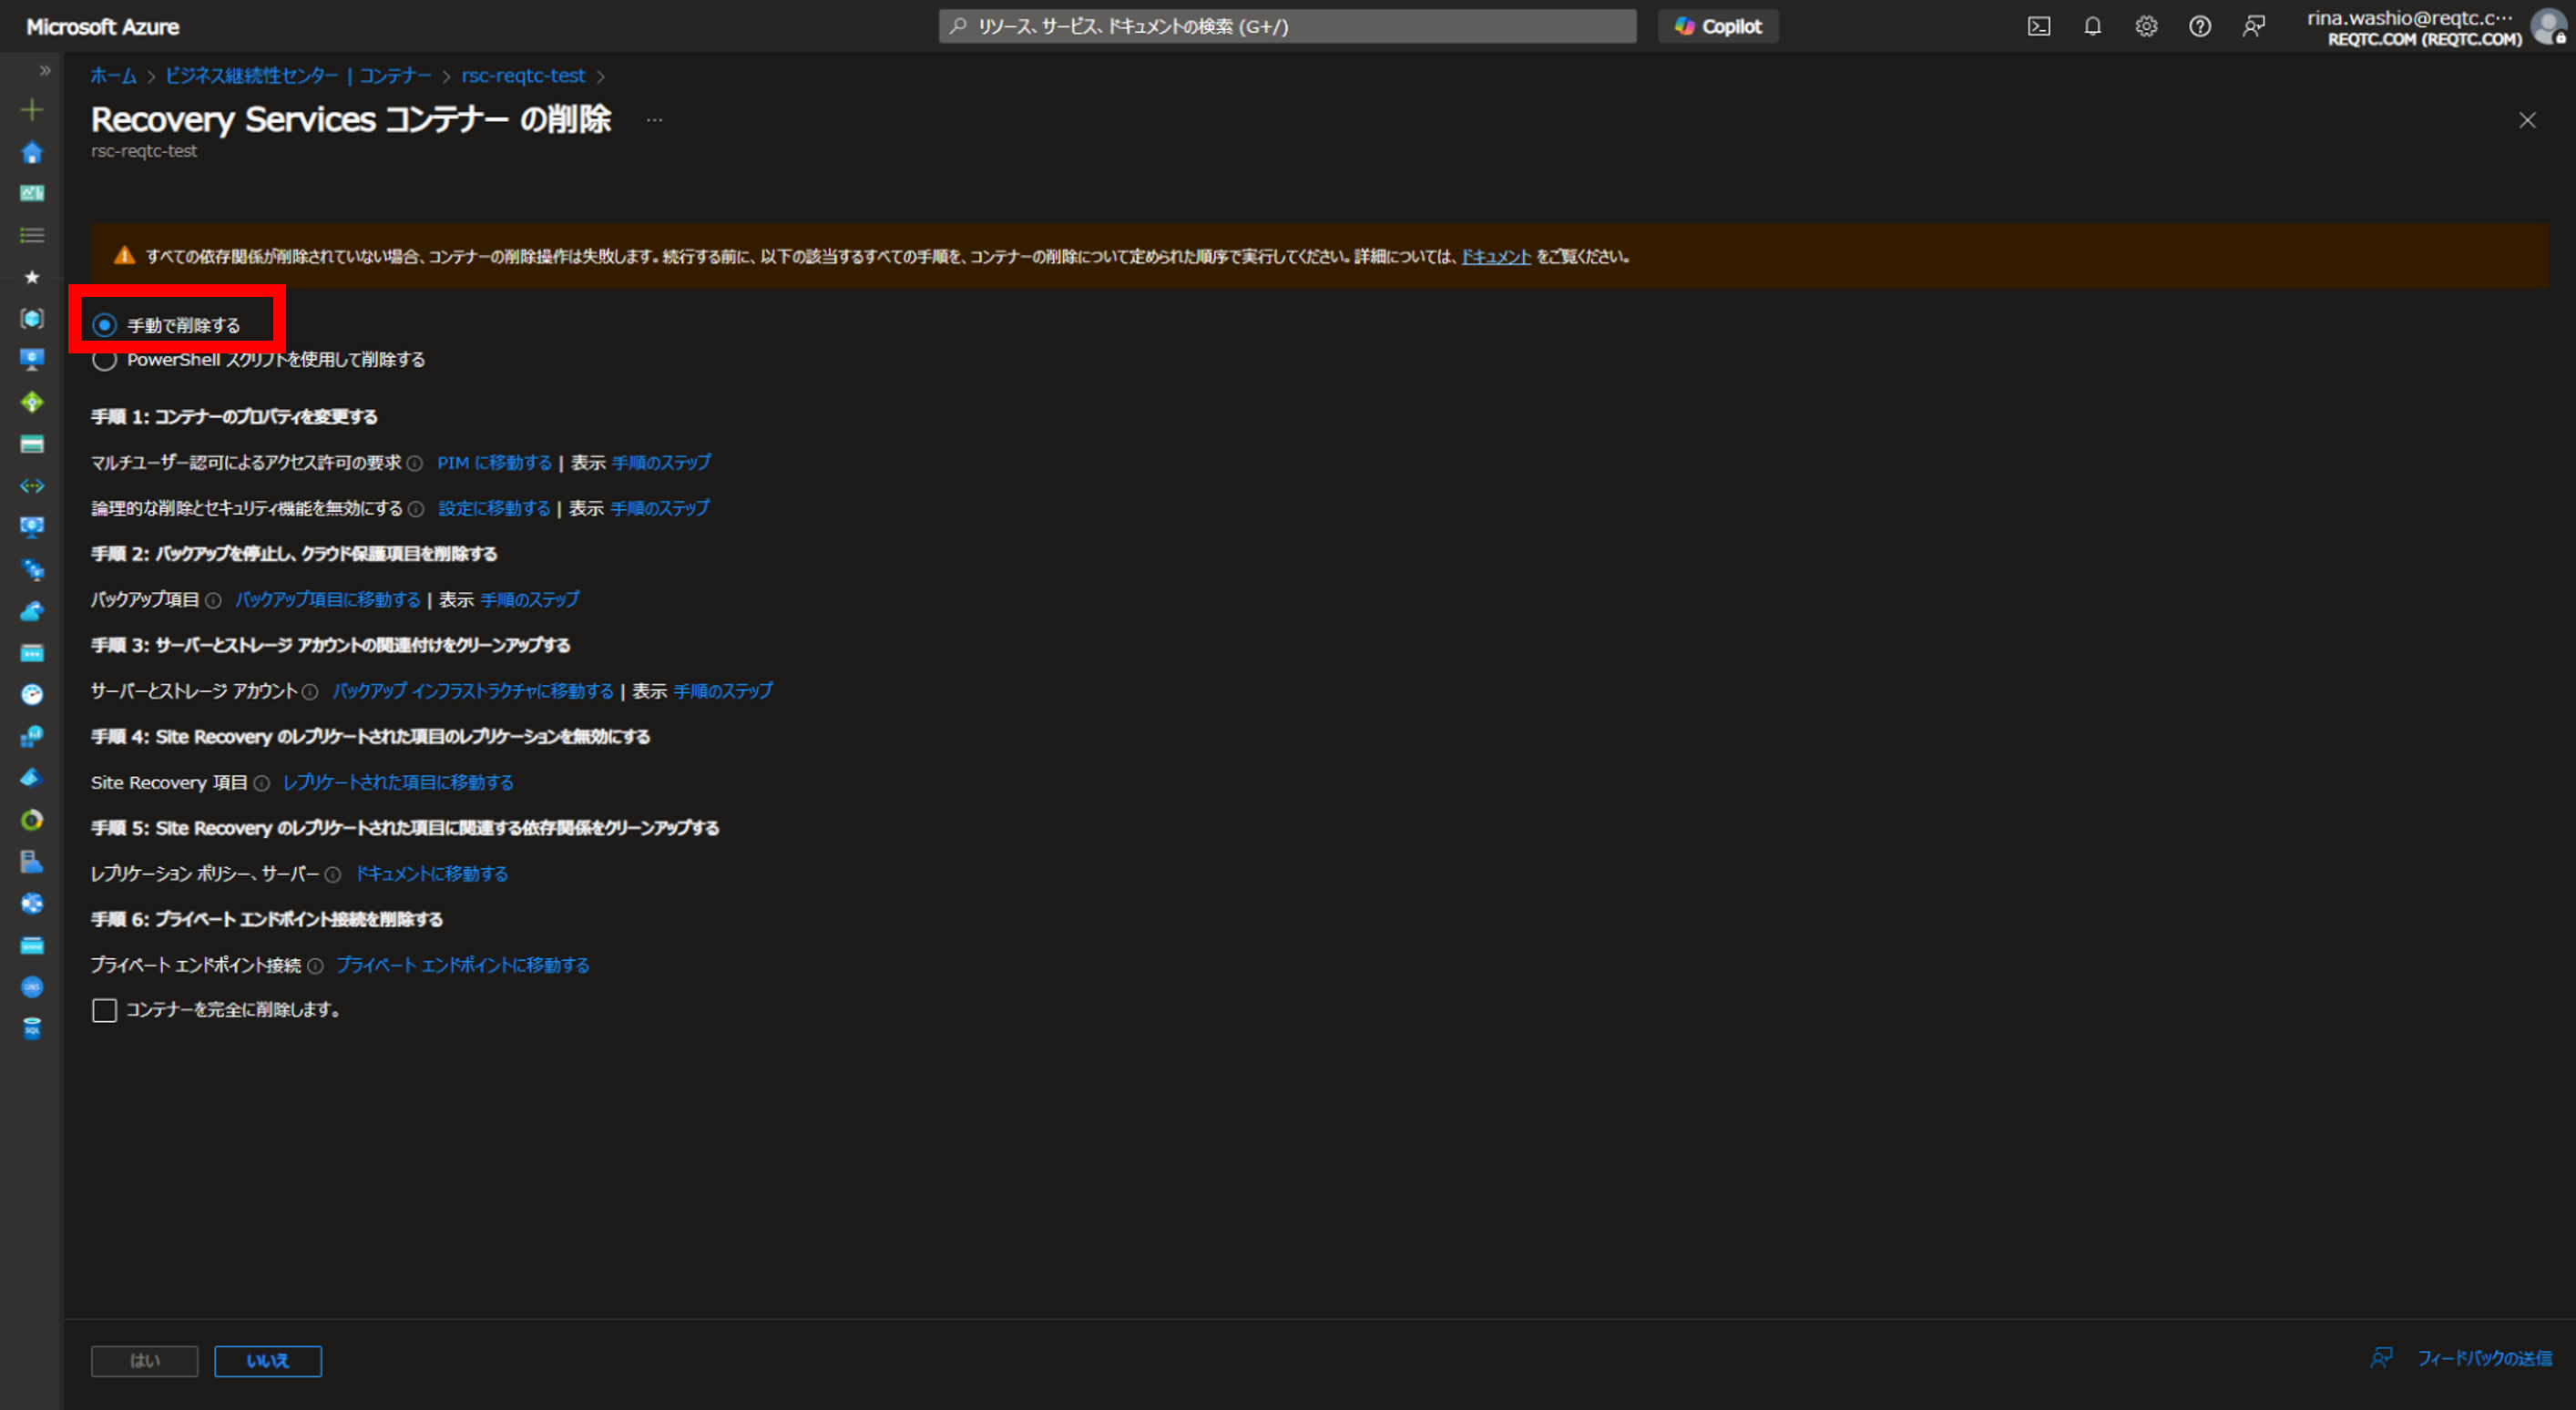The height and width of the screenshot is (1410, 2576).
Task: Open portal settings gear icon
Action: point(2146,27)
